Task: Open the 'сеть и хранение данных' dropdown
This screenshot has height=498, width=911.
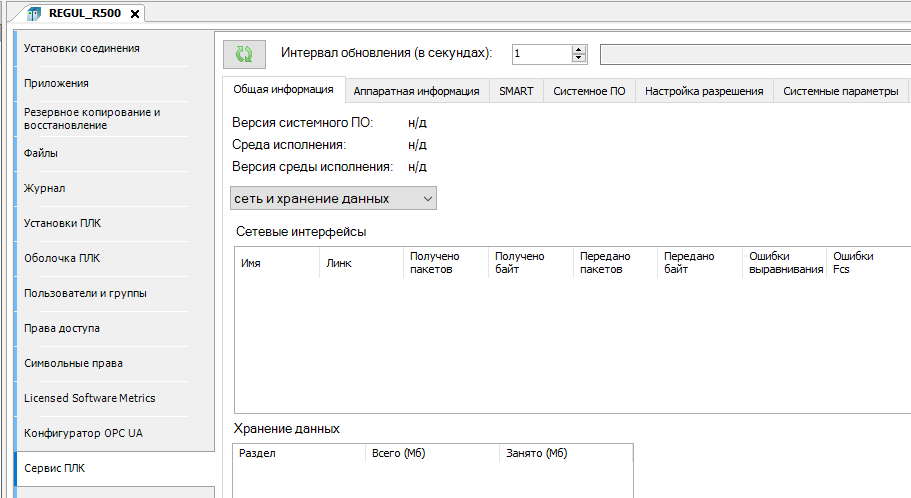Action: [333, 198]
